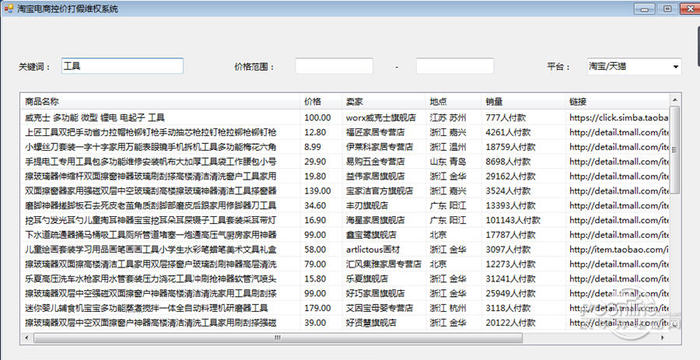Image resolution: width=700 pixels, height=360 pixels.
Task: Click the vertical scrollbar thumb
Action: [x=675, y=150]
